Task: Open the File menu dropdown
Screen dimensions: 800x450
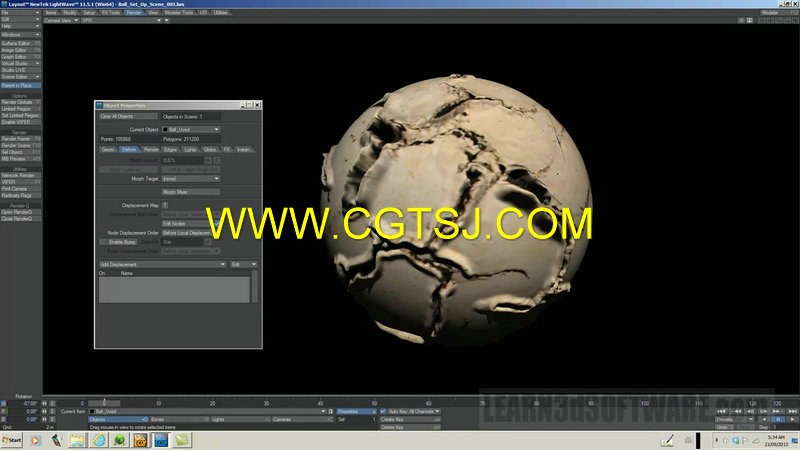Action: (x=20, y=12)
